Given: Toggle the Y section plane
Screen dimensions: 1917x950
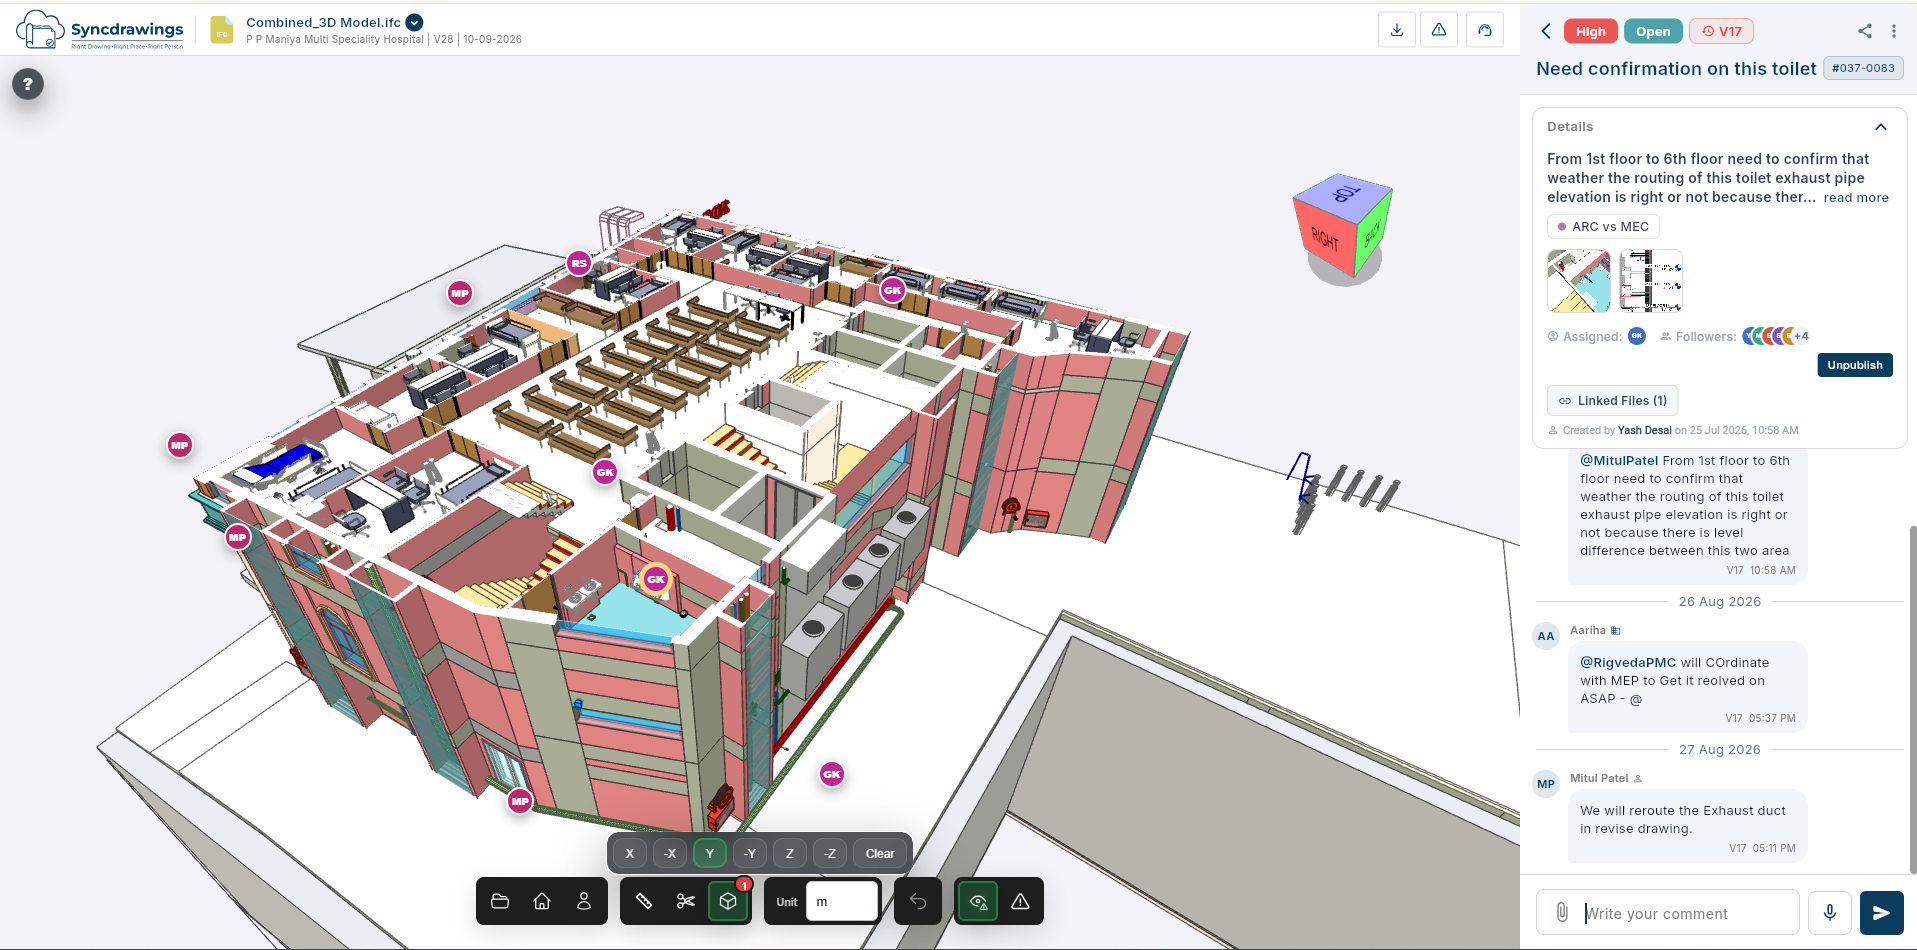Looking at the screenshot, I should click(710, 853).
